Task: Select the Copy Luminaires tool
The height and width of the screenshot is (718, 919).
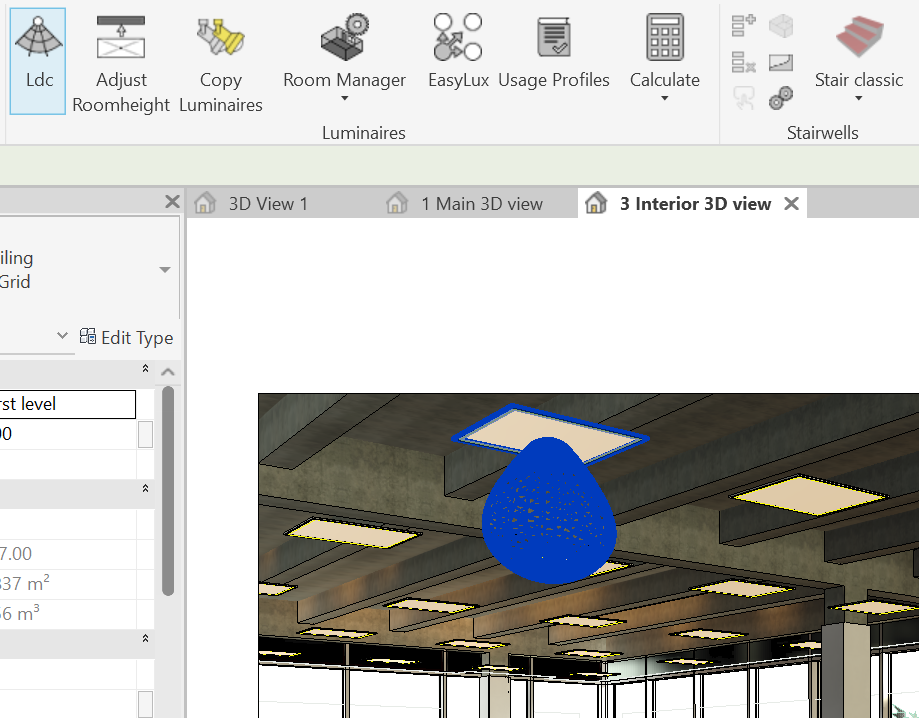Action: pyautogui.click(x=220, y=60)
